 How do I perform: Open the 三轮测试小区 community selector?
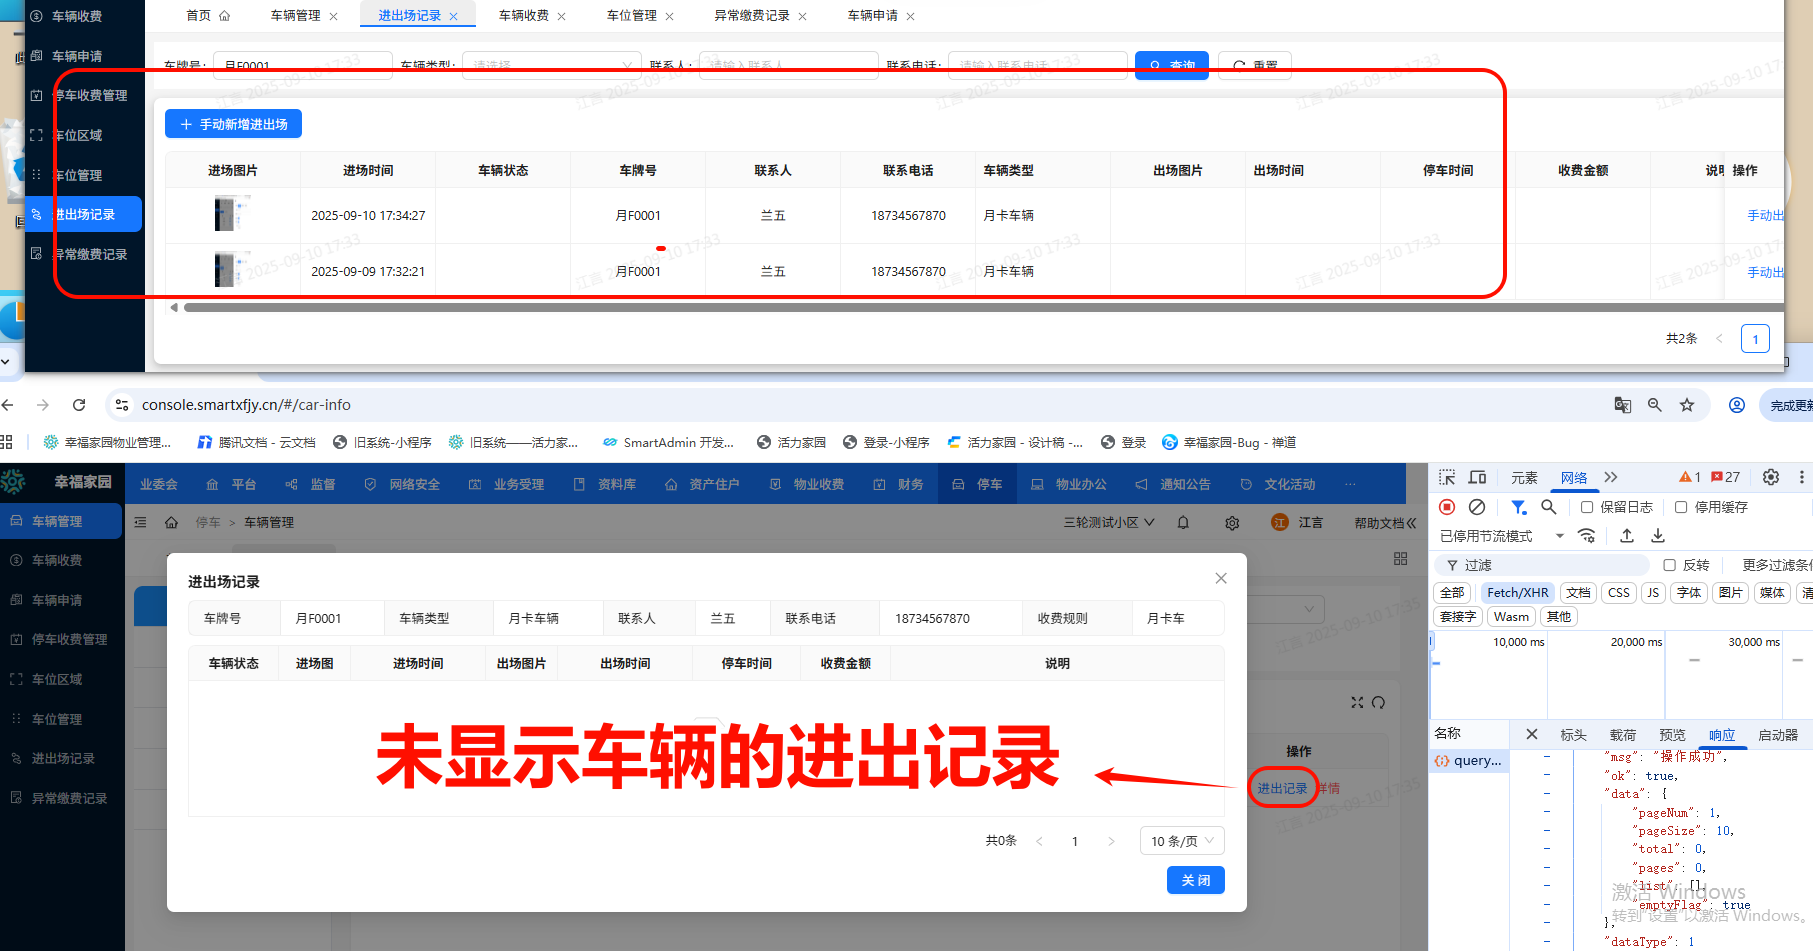tap(1107, 522)
